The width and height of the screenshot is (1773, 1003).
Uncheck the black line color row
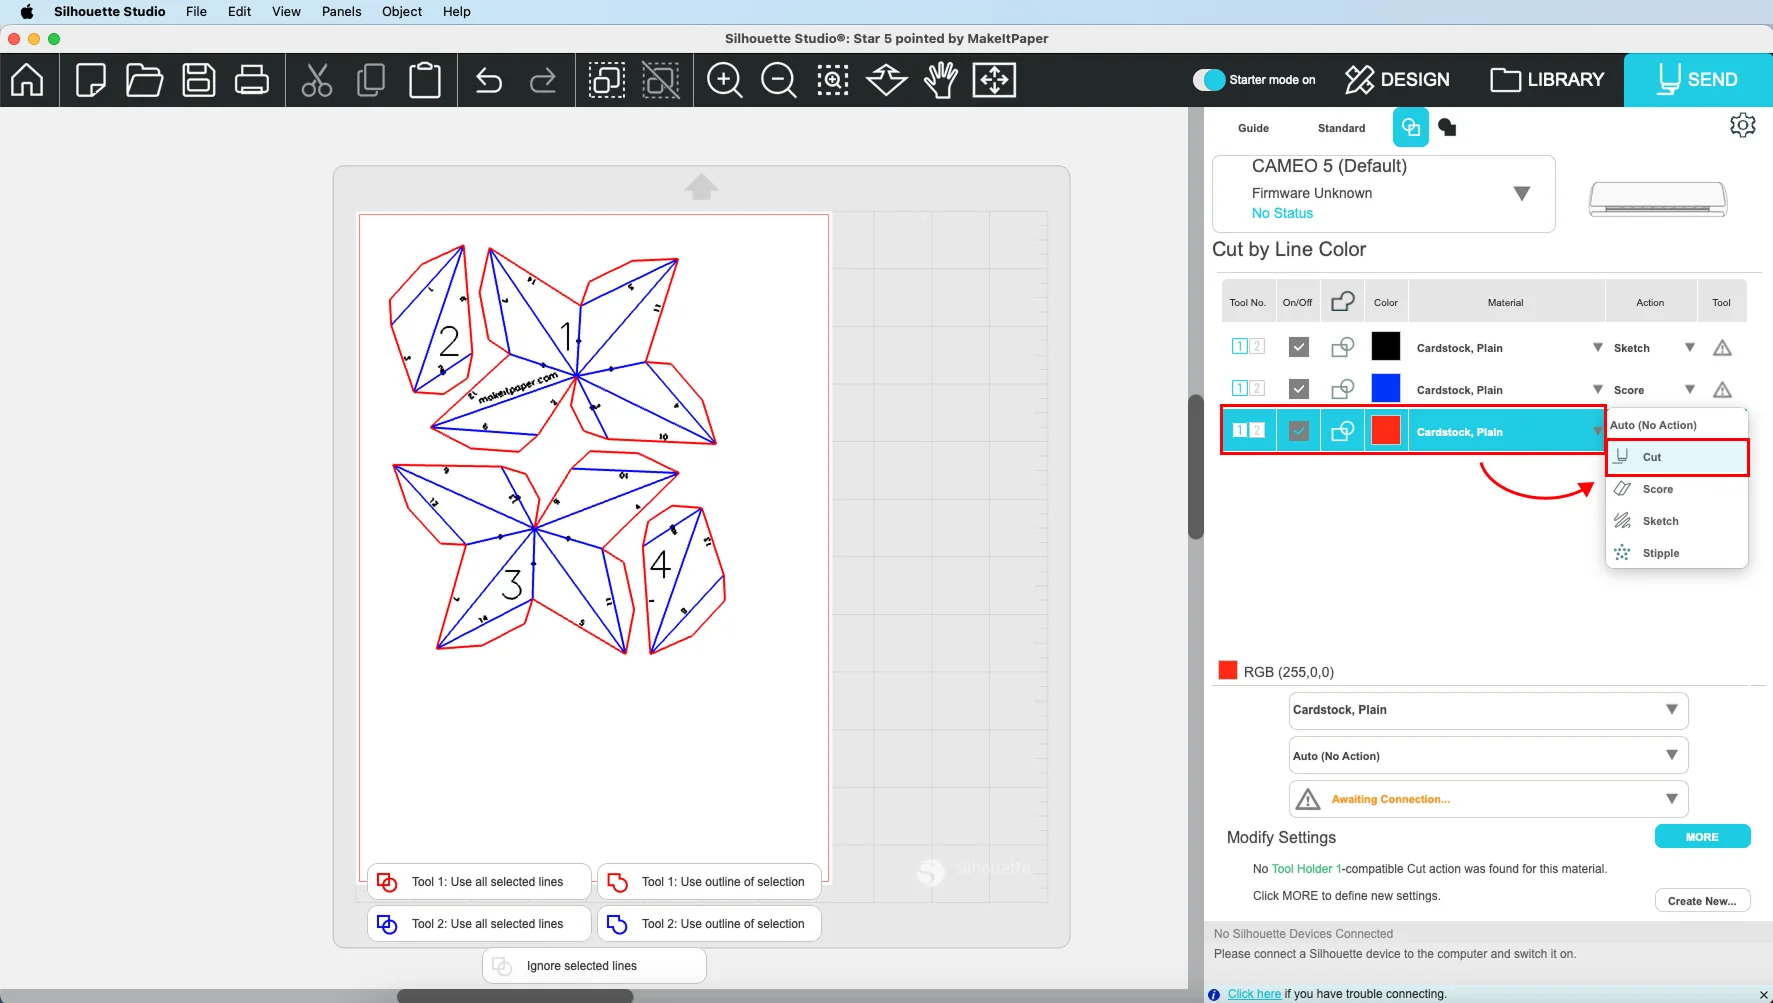[1299, 347]
